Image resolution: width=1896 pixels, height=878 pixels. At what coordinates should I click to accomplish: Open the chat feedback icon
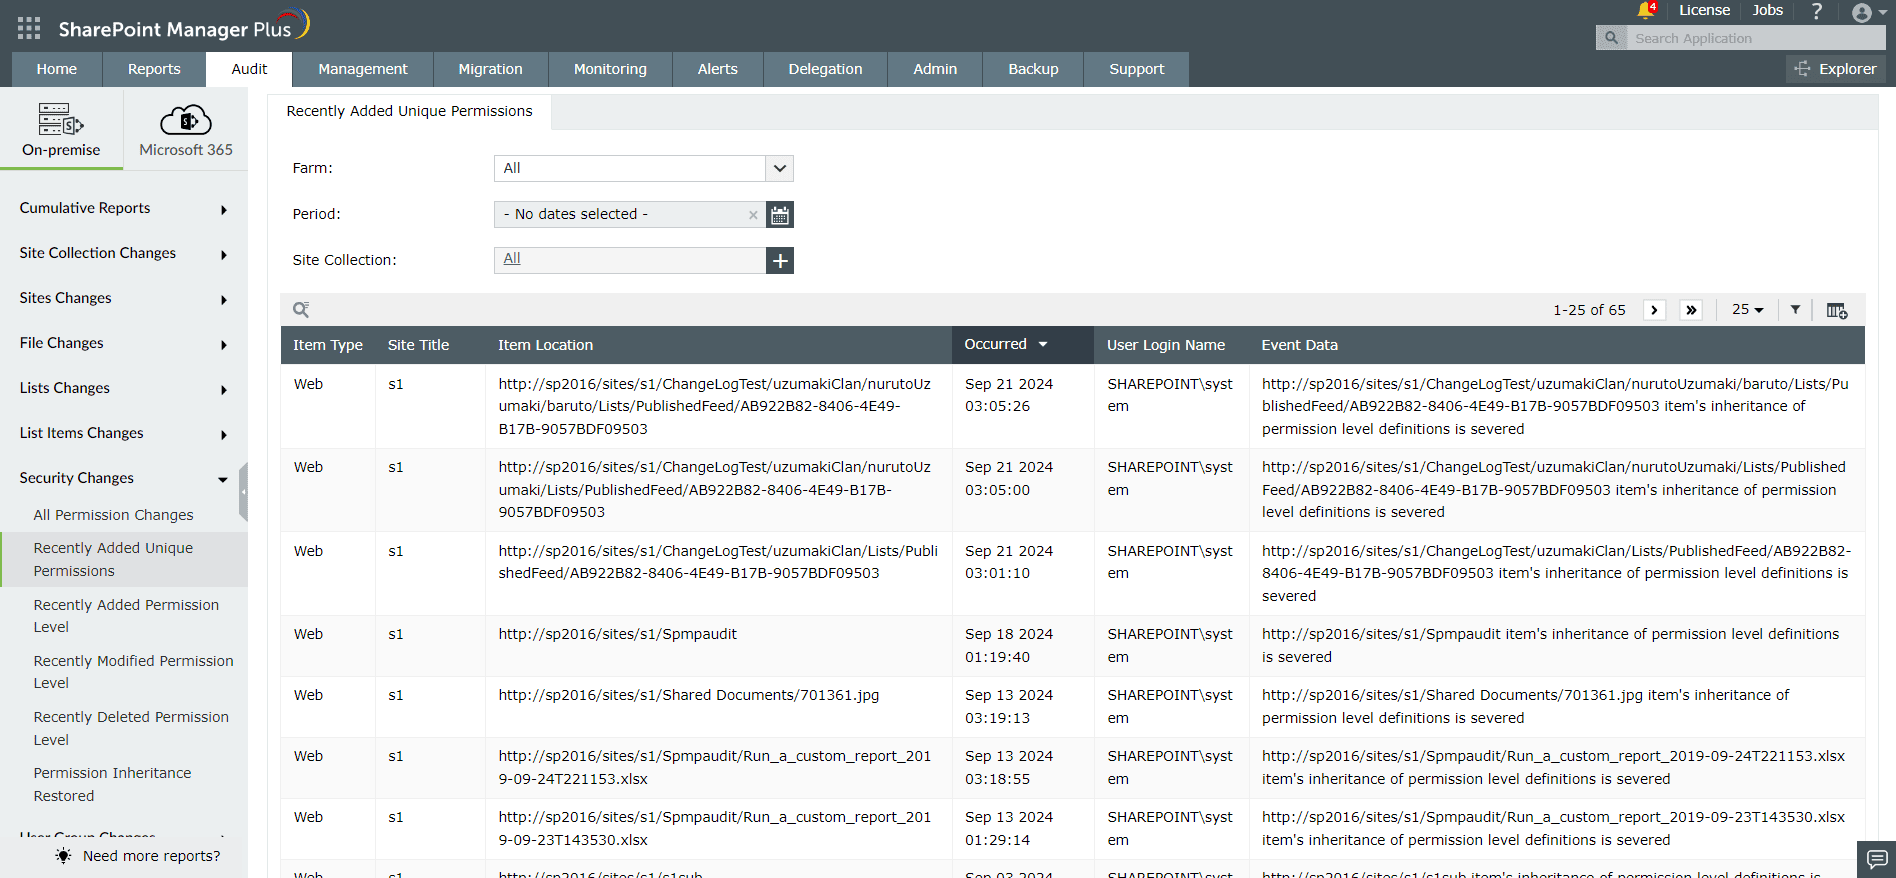click(x=1877, y=859)
